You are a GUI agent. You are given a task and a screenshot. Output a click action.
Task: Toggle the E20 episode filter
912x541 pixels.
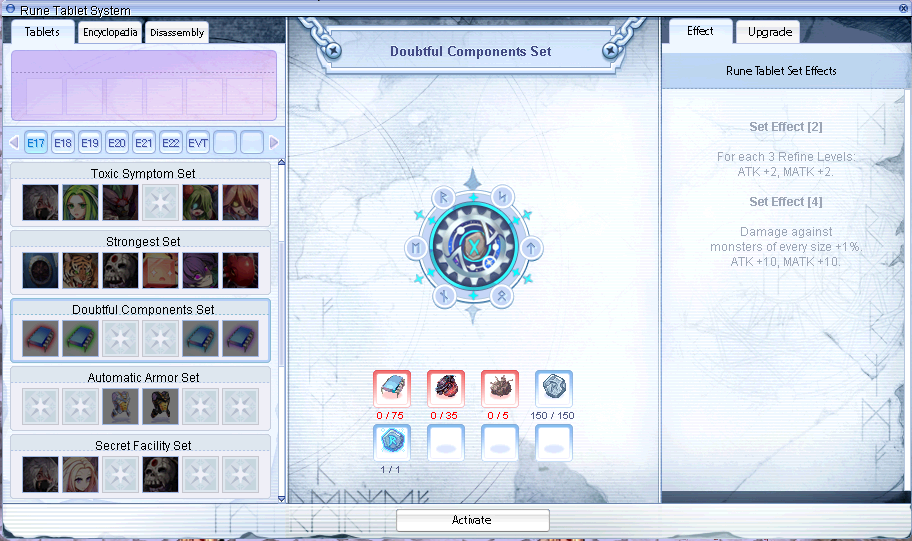[117, 143]
